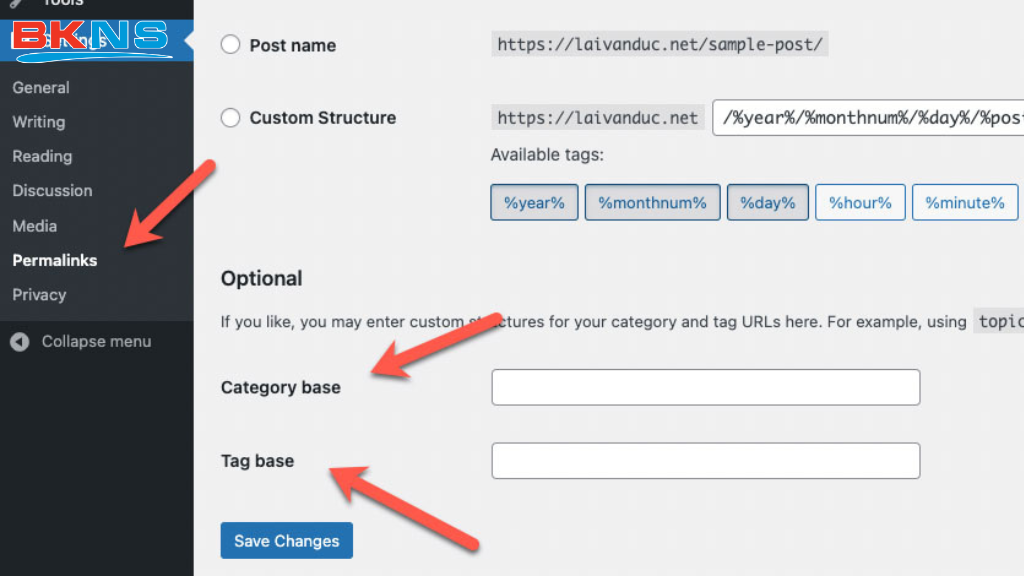Toggle the %day% tag button
The height and width of the screenshot is (576, 1024).
coord(767,203)
